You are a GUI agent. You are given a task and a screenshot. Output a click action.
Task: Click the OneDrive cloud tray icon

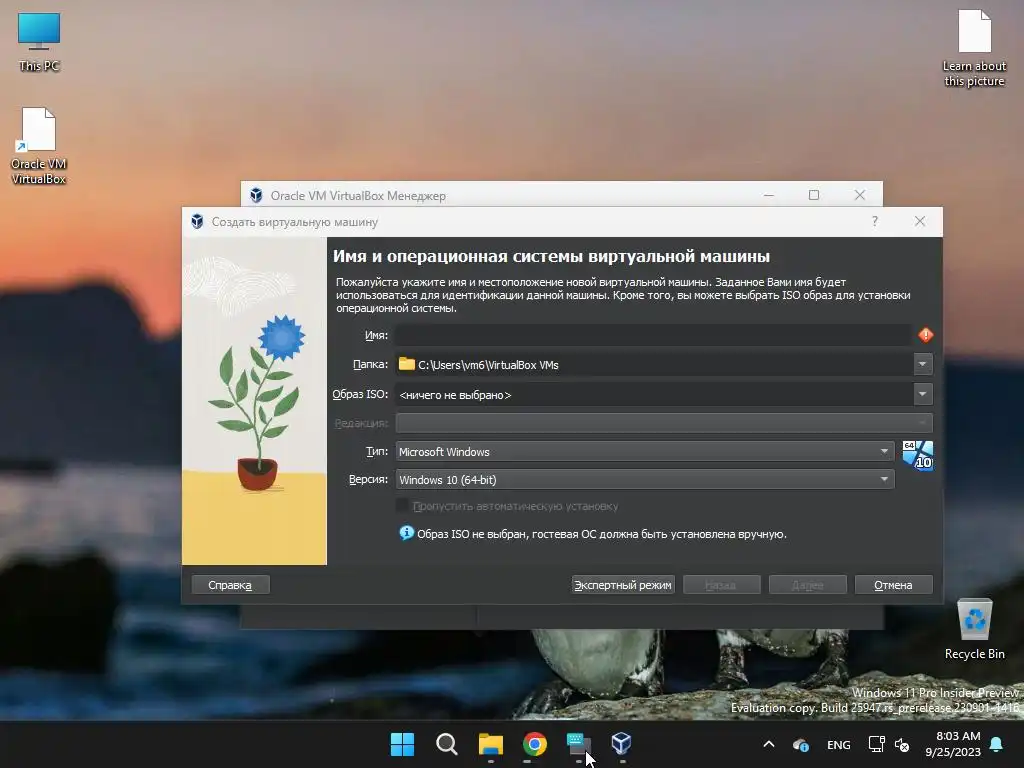click(801, 744)
